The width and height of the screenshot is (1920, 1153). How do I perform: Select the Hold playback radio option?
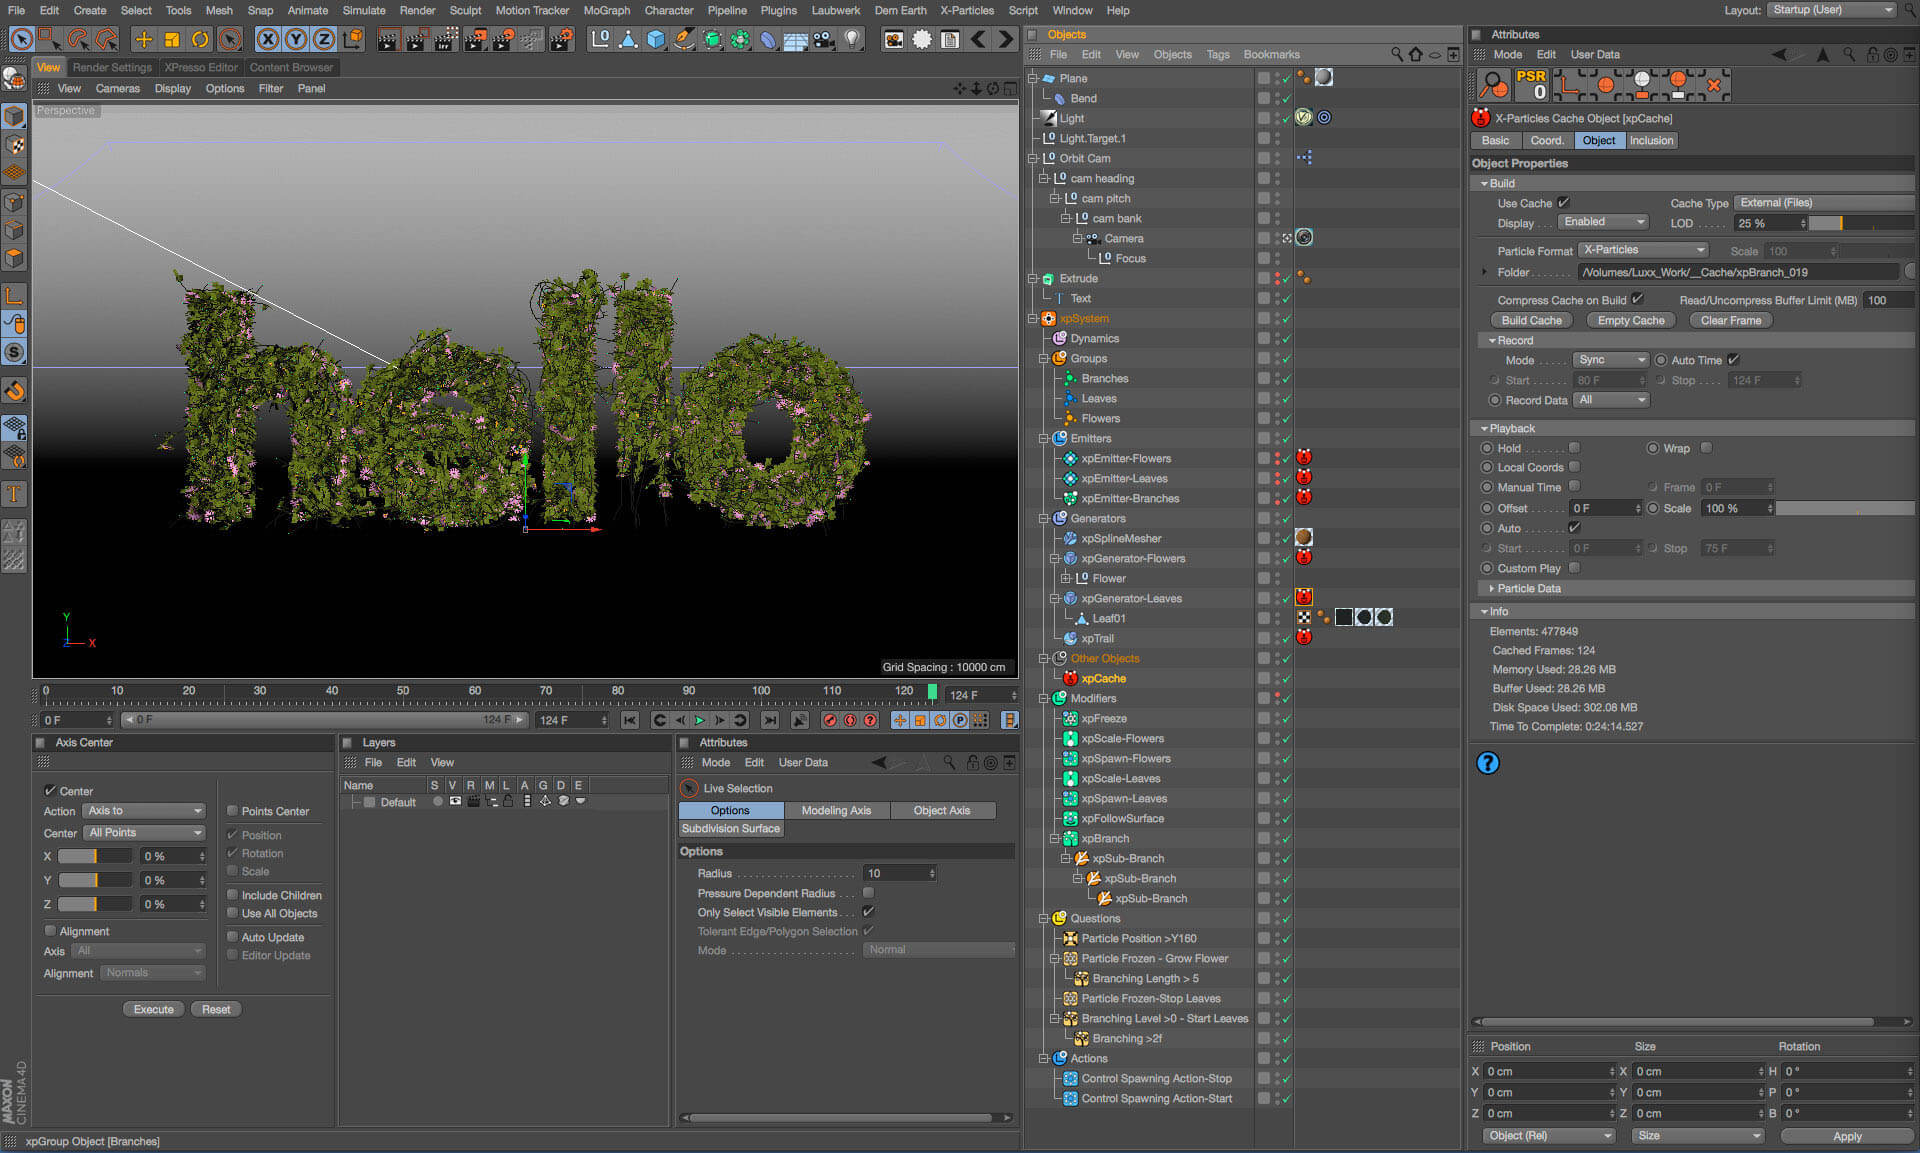[x=1487, y=448]
